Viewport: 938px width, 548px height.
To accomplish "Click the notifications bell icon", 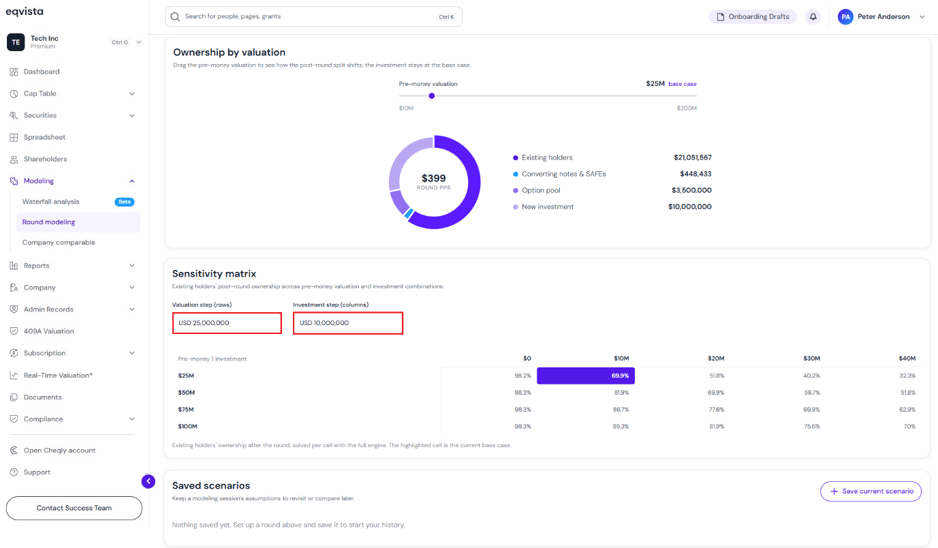I will point(813,17).
